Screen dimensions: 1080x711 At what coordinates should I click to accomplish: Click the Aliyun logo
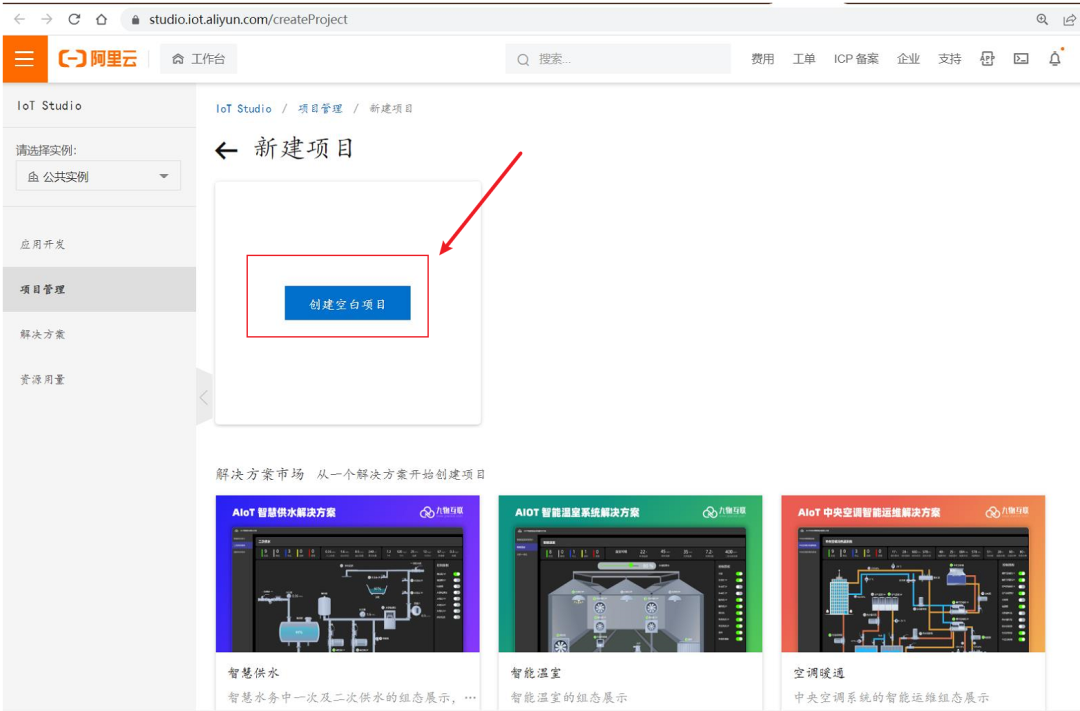[98, 59]
